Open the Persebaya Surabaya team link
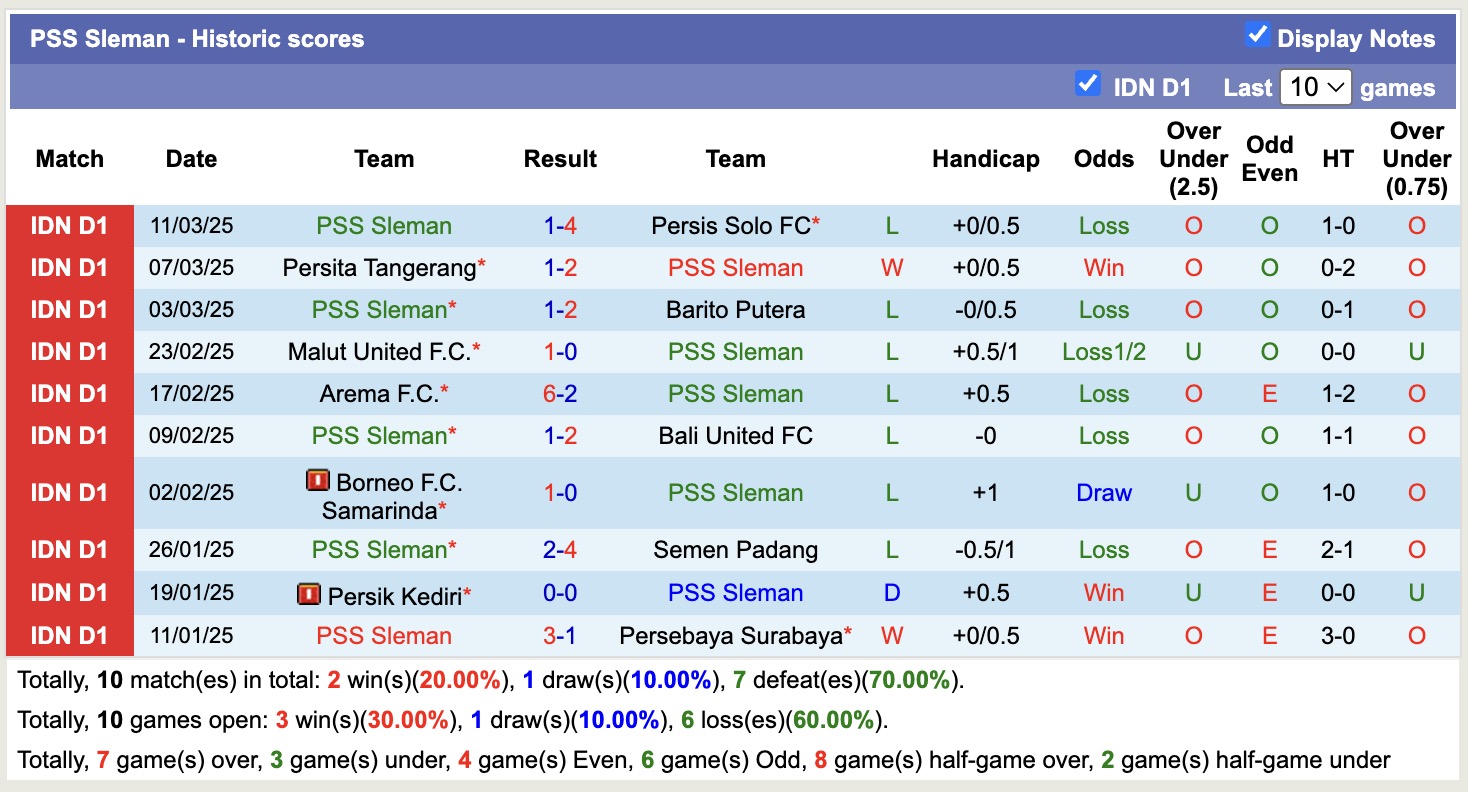Viewport: 1468px width, 792px height. pos(731,635)
